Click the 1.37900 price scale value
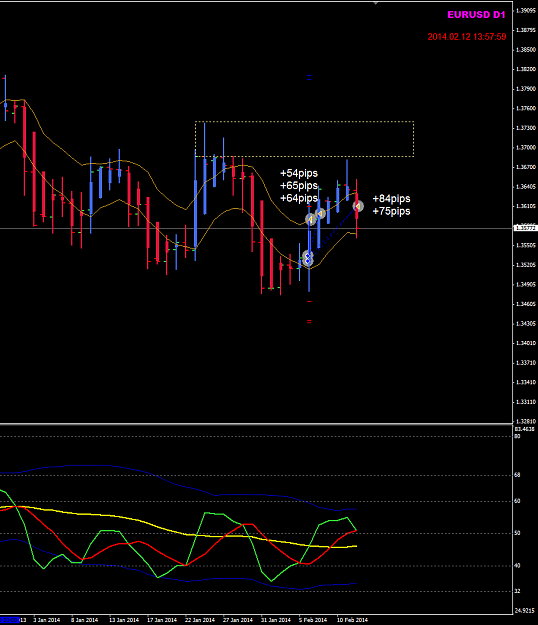The height and width of the screenshot is (625, 538). pos(525,88)
